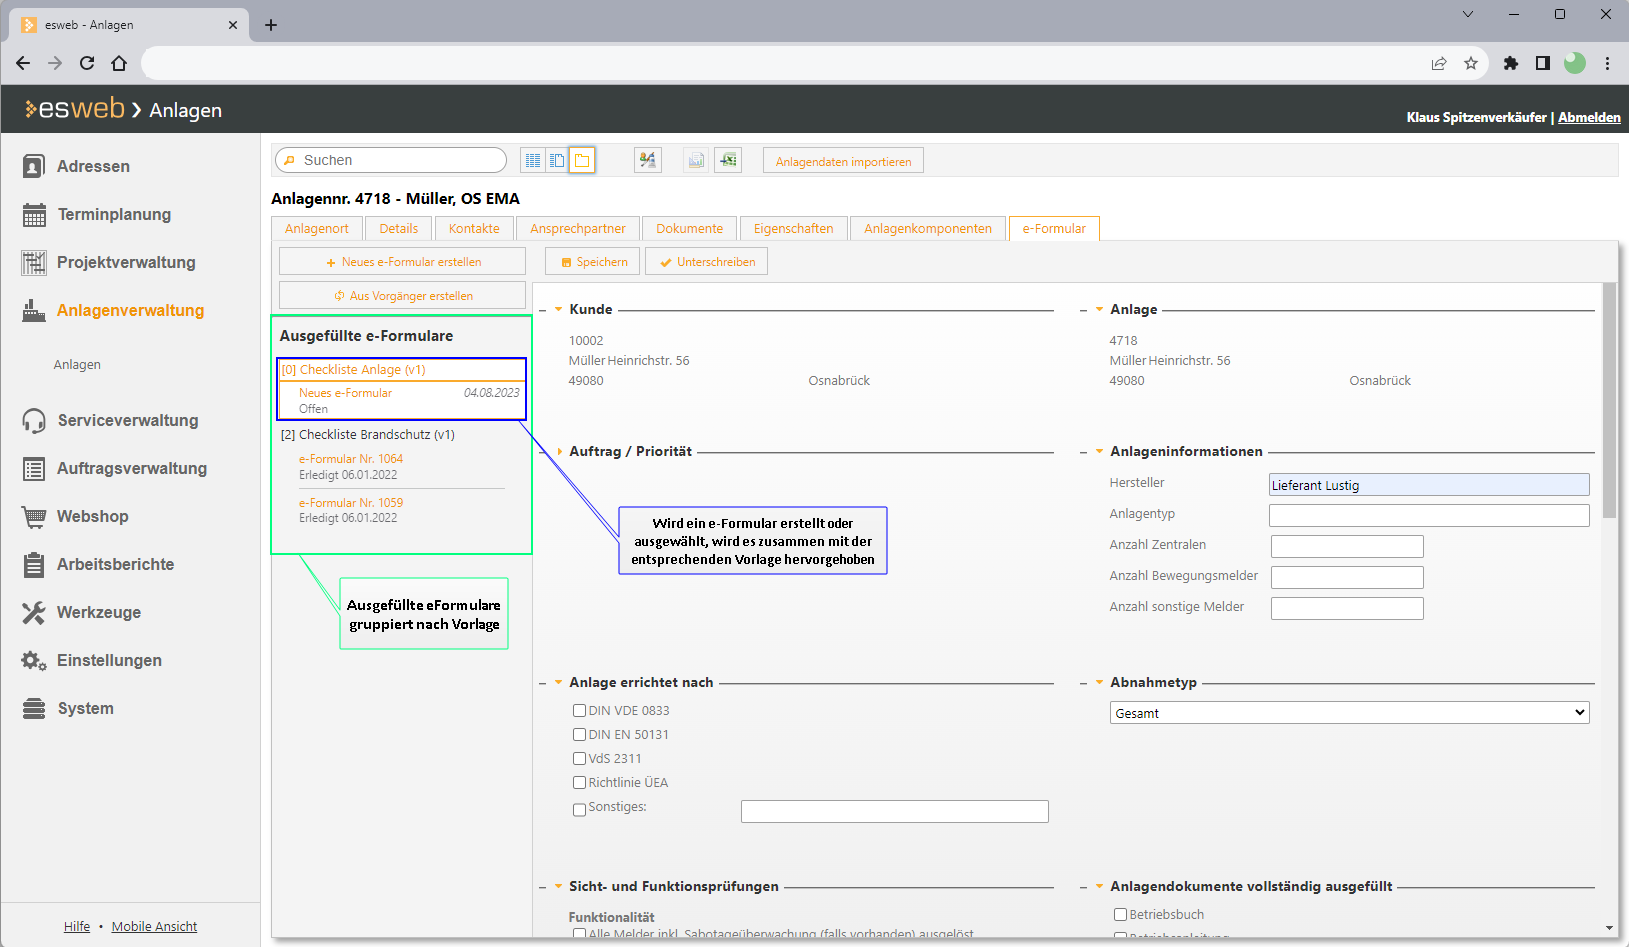Open Terminplanung calendar icon
This screenshot has height=947, width=1629.
point(34,214)
